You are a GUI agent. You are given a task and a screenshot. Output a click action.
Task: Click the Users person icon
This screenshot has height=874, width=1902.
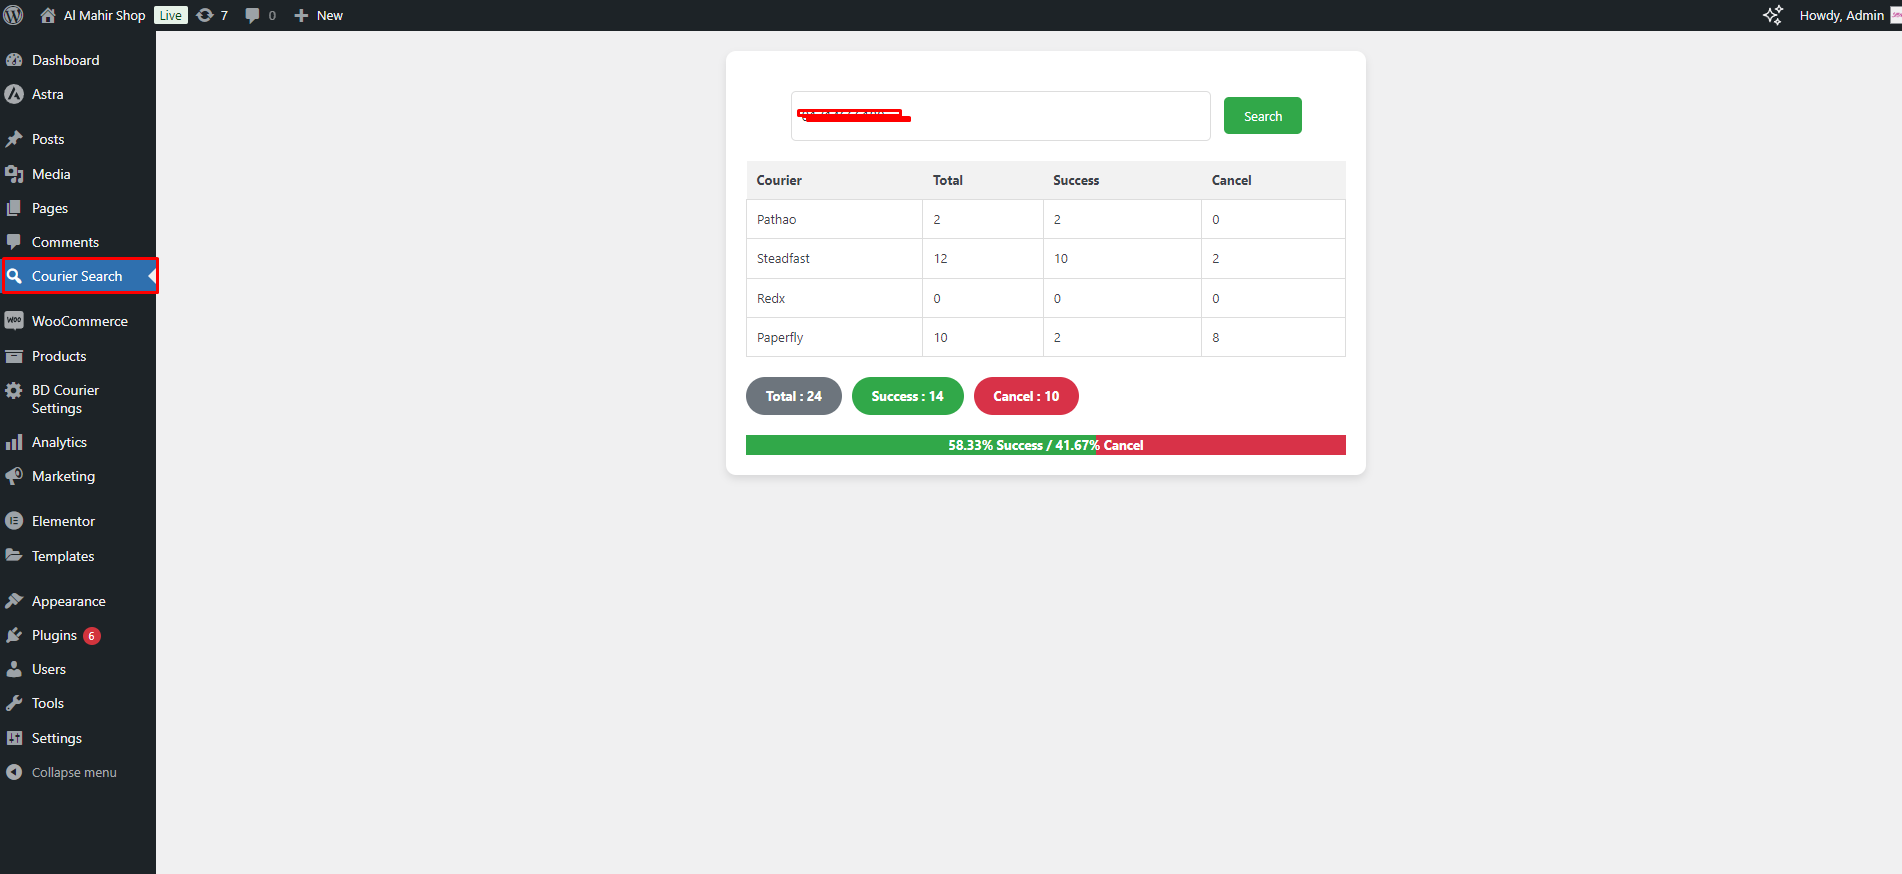(x=14, y=669)
